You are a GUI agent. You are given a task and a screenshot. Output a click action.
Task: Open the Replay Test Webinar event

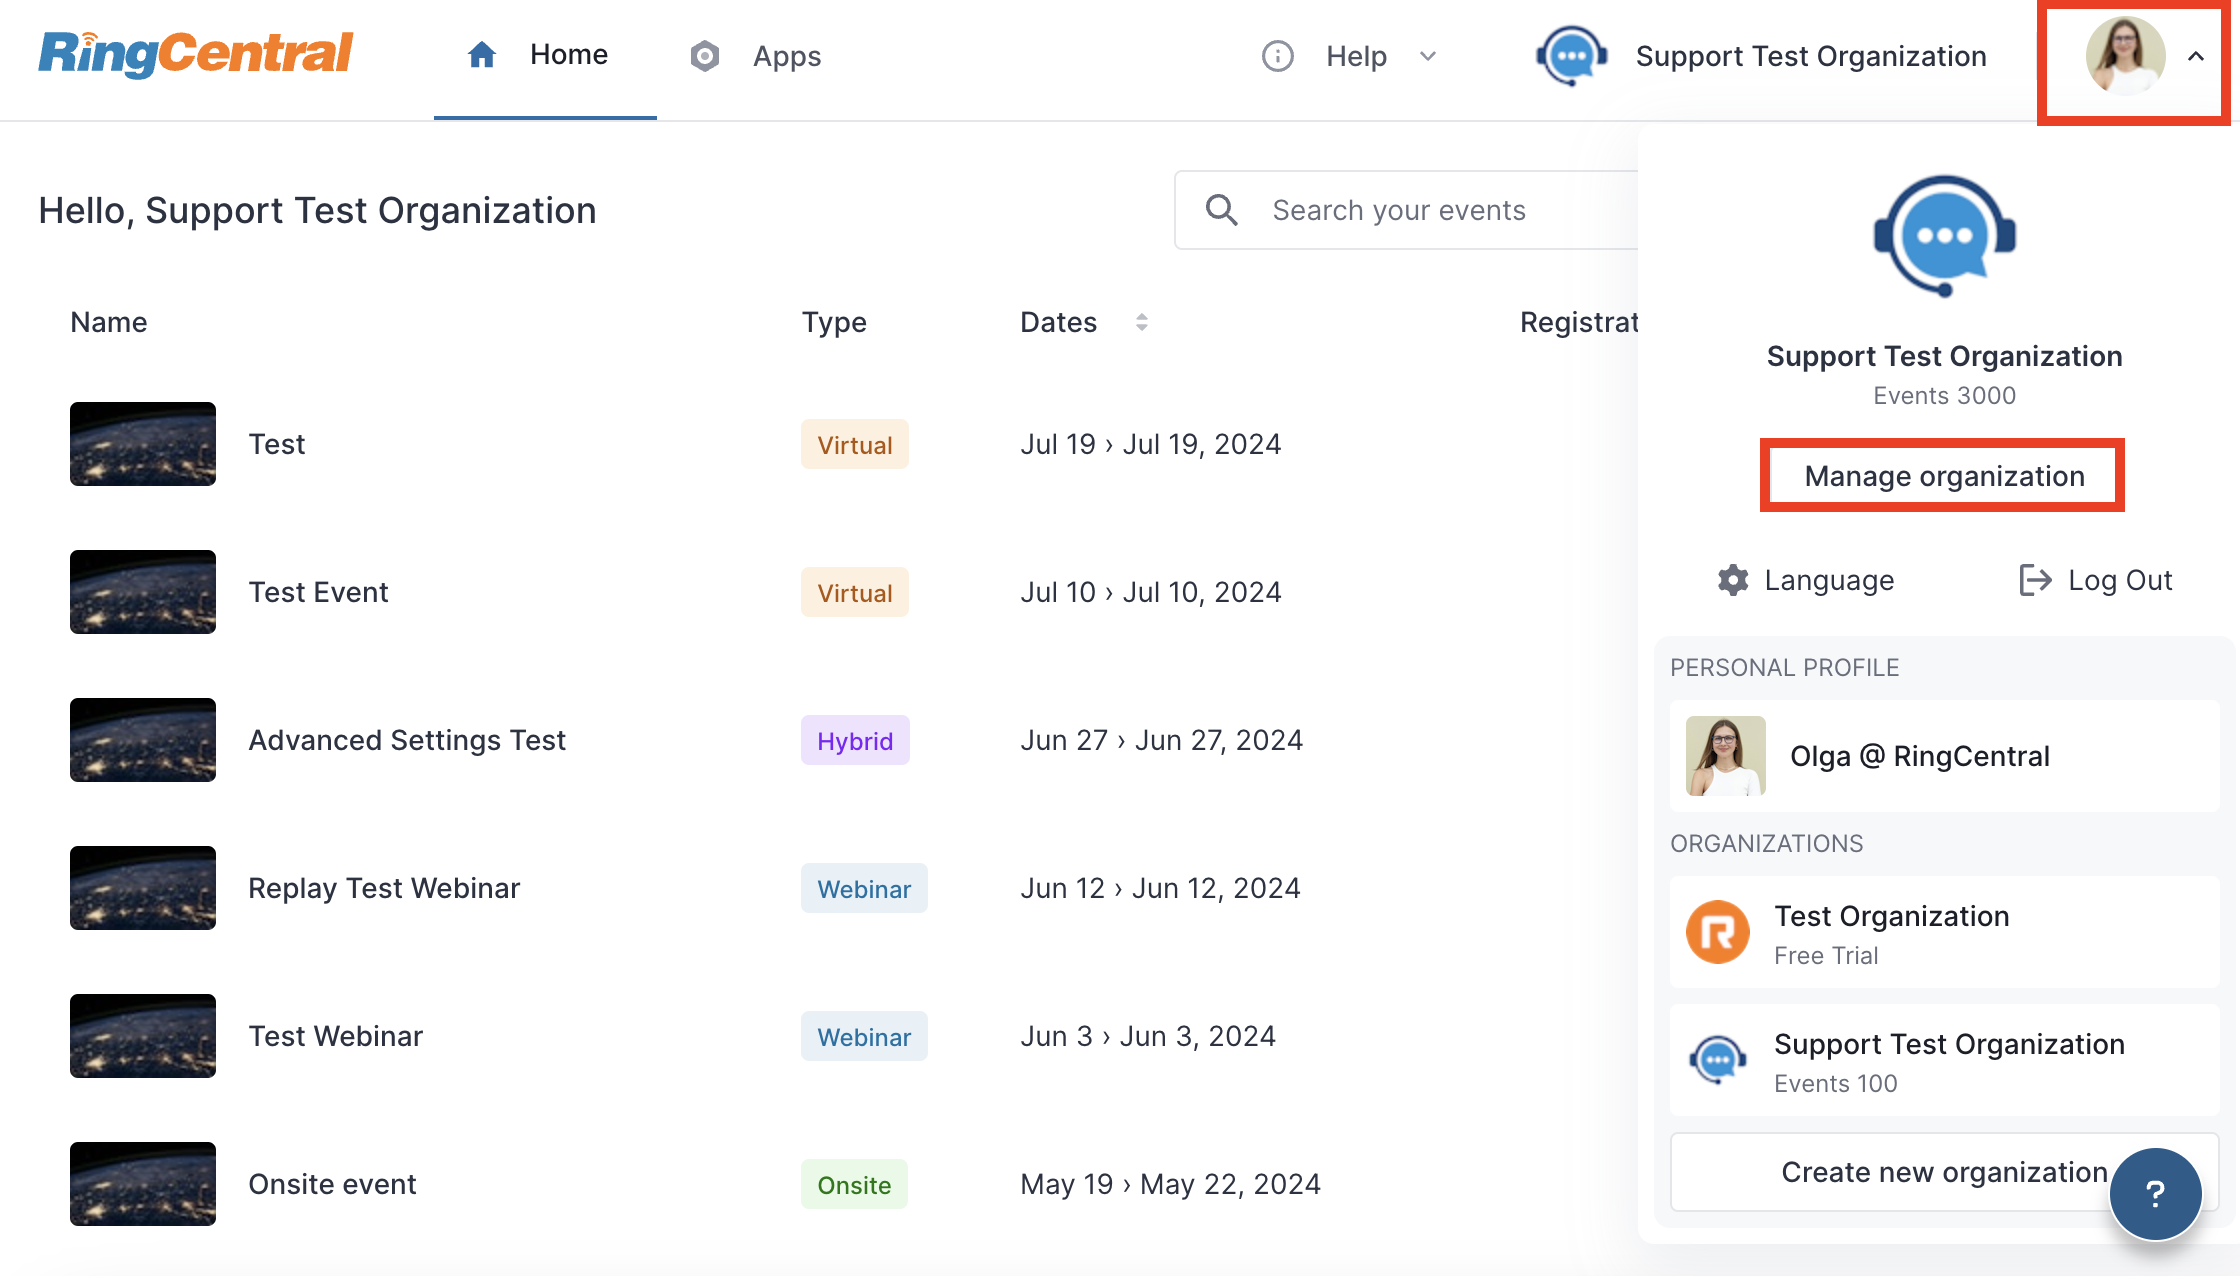[384, 888]
